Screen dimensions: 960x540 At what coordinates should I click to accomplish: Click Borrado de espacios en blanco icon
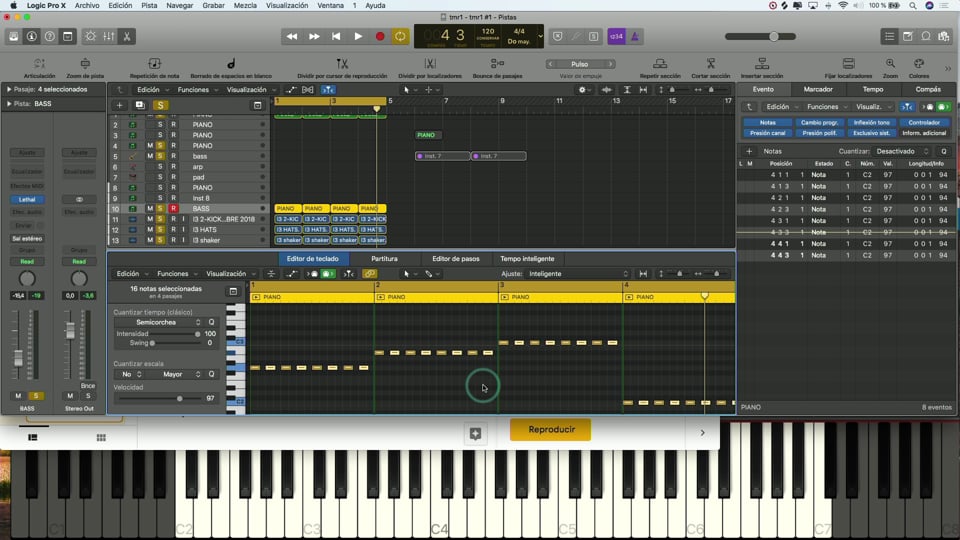click(231, 63)
